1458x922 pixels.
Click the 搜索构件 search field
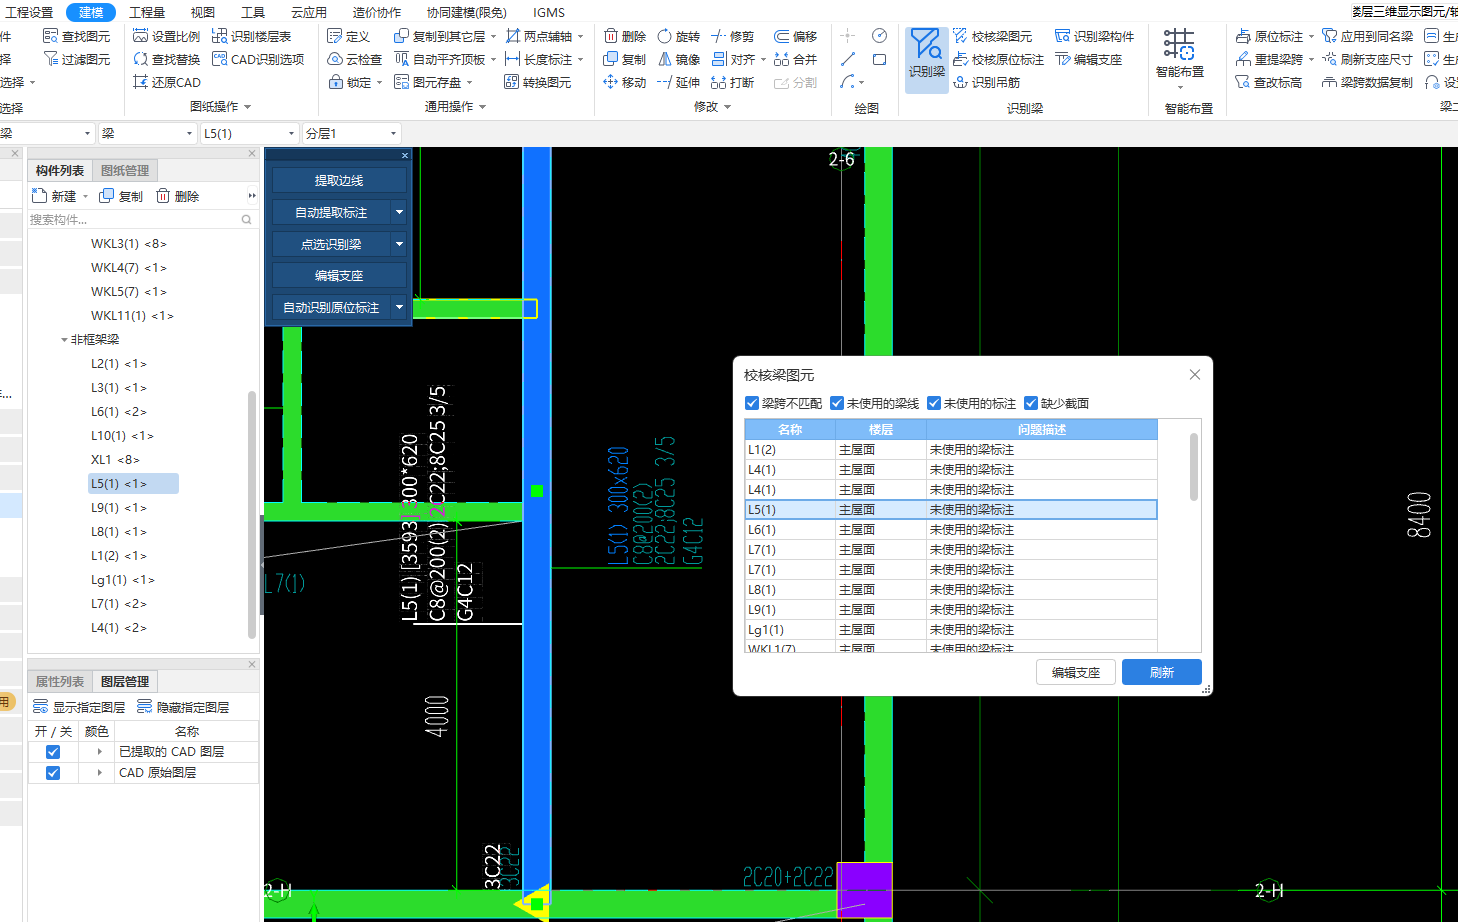click(x=142, y=219)
